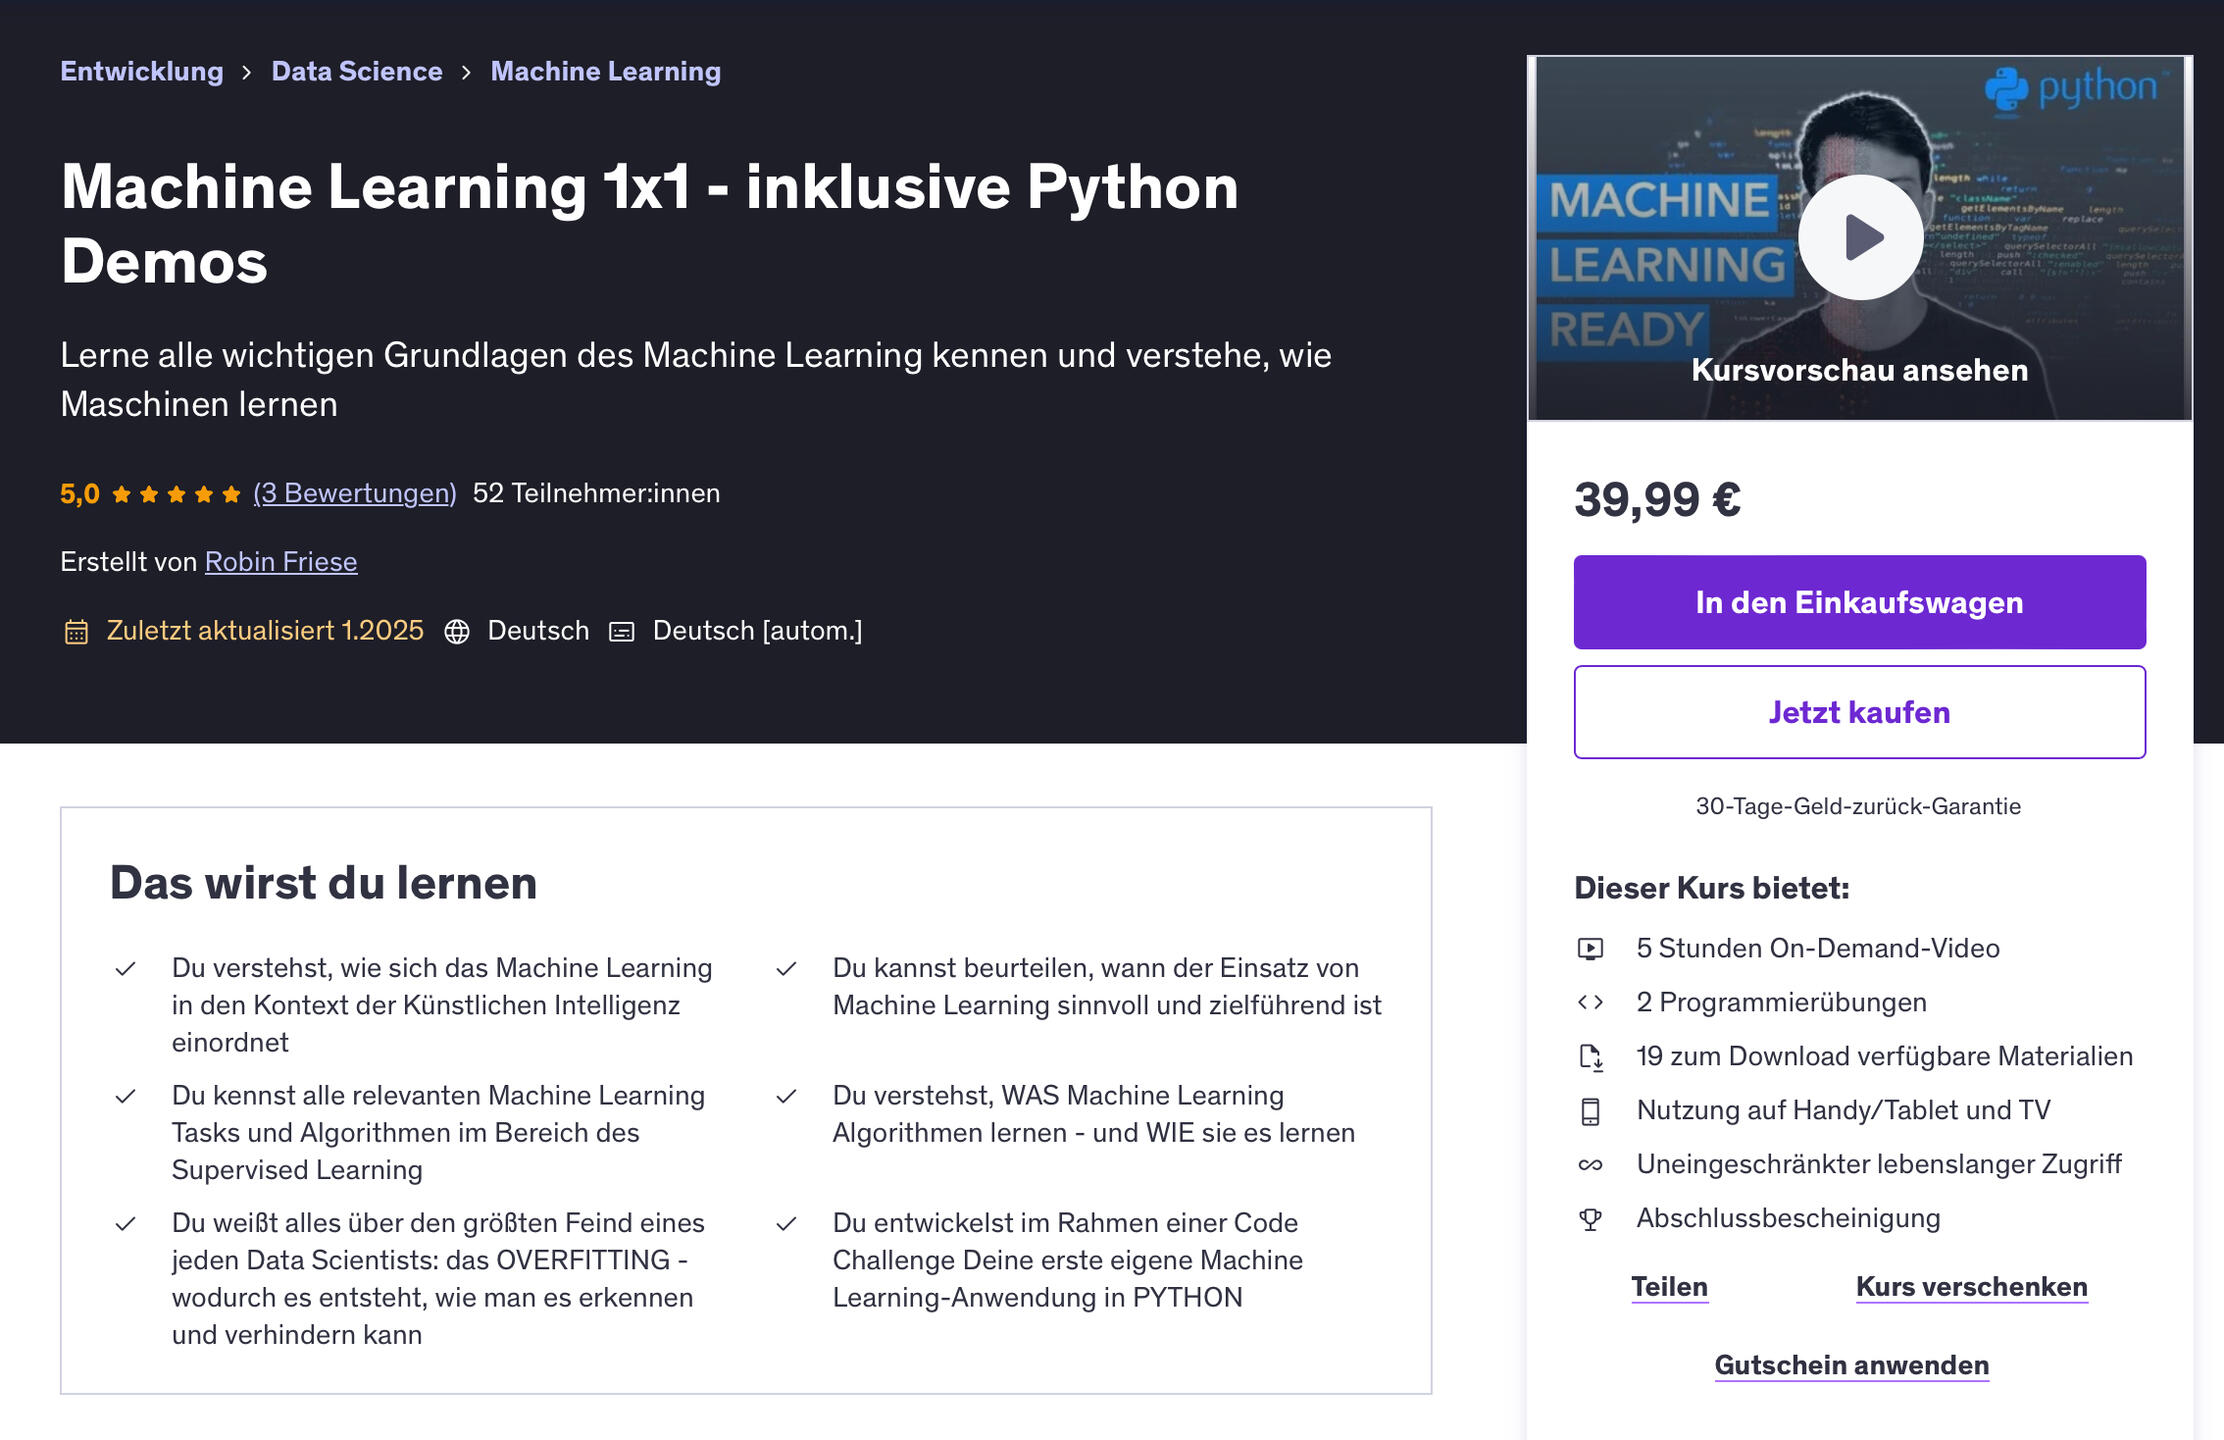Viewport: 2224px width, 1440px height.
Task: Click the code brackets icon for Programmierübungen
Action: tap(1592, 1002)
